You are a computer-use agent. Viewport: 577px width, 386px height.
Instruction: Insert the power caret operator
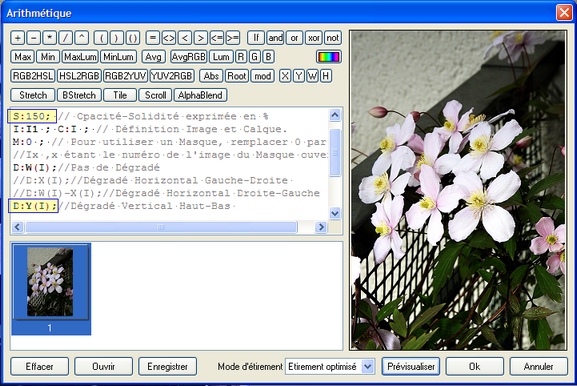pyautogui.click(x=82, y=38)
